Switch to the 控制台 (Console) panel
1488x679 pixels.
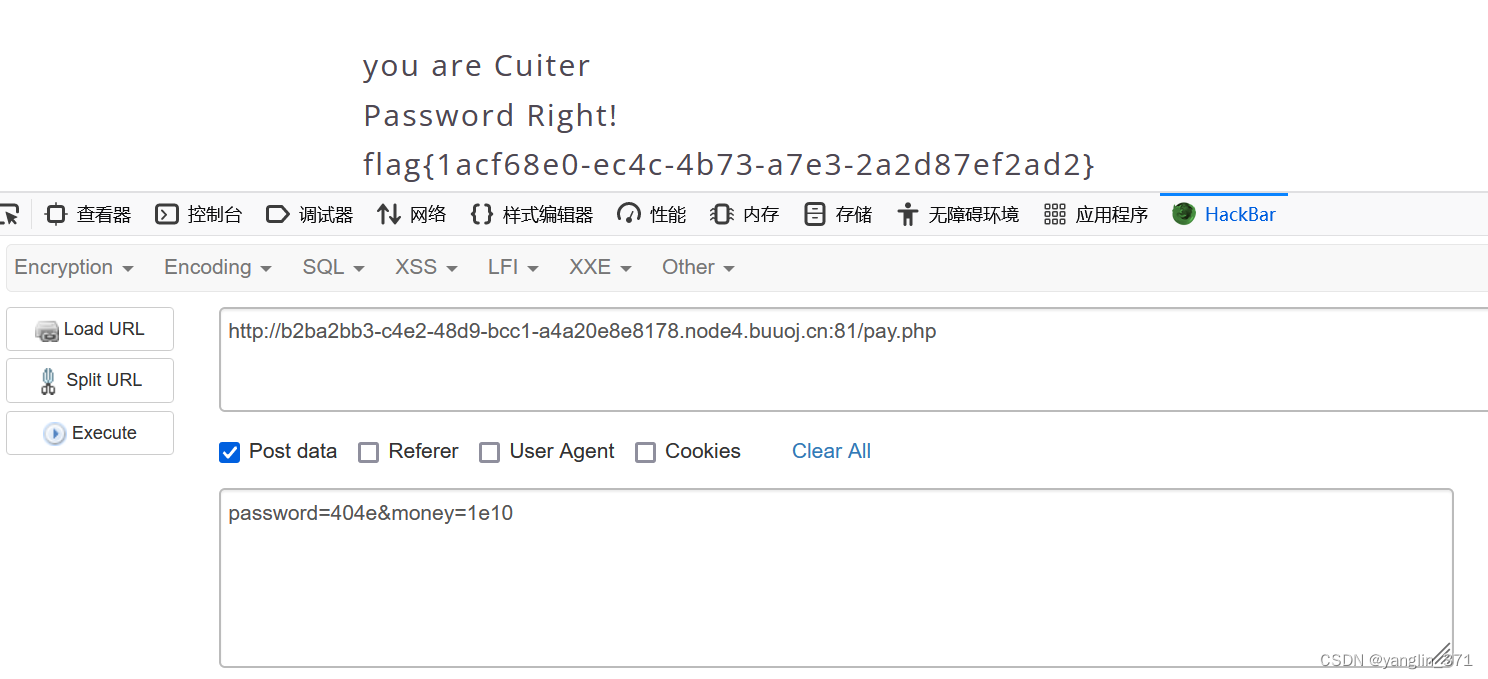[x=199, y=213]
